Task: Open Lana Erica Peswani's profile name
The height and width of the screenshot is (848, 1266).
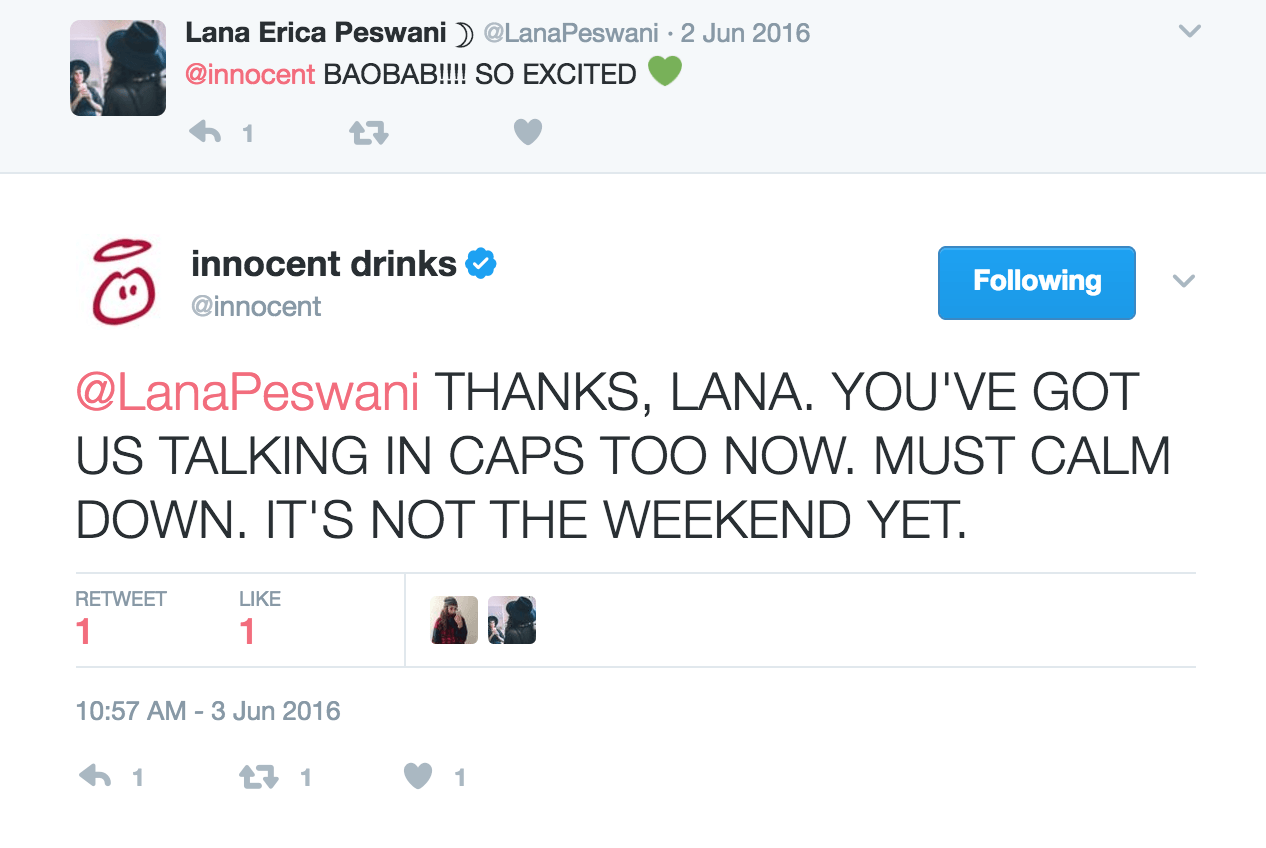Action: 315,33
